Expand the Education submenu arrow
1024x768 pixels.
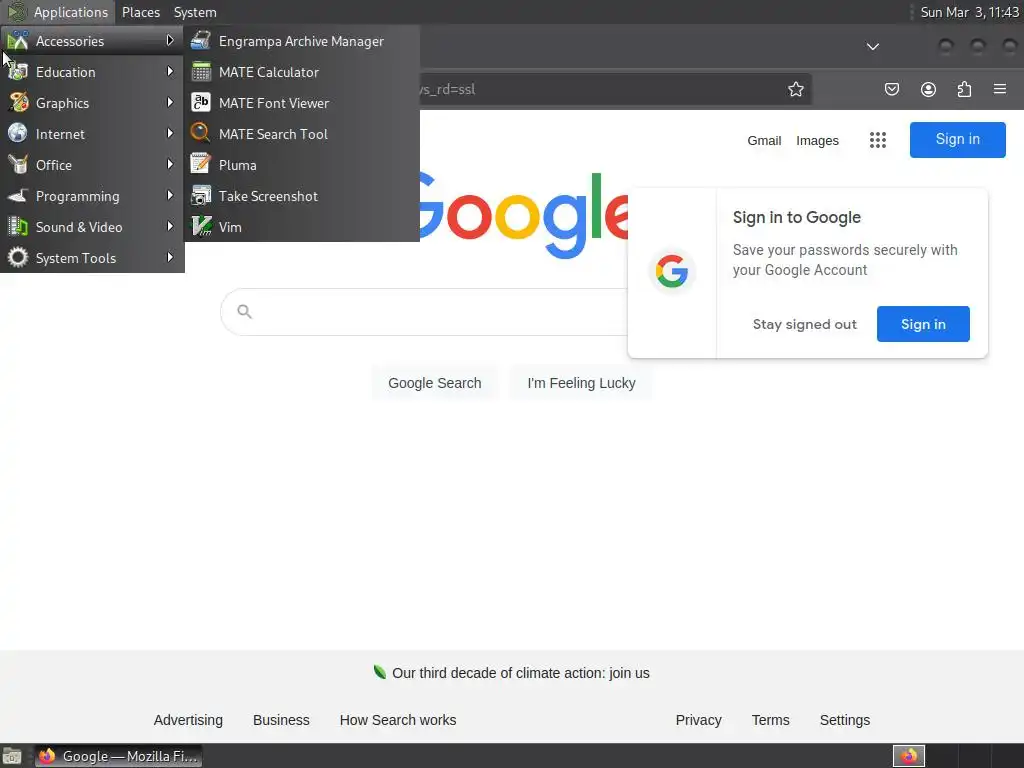(170, 71)
